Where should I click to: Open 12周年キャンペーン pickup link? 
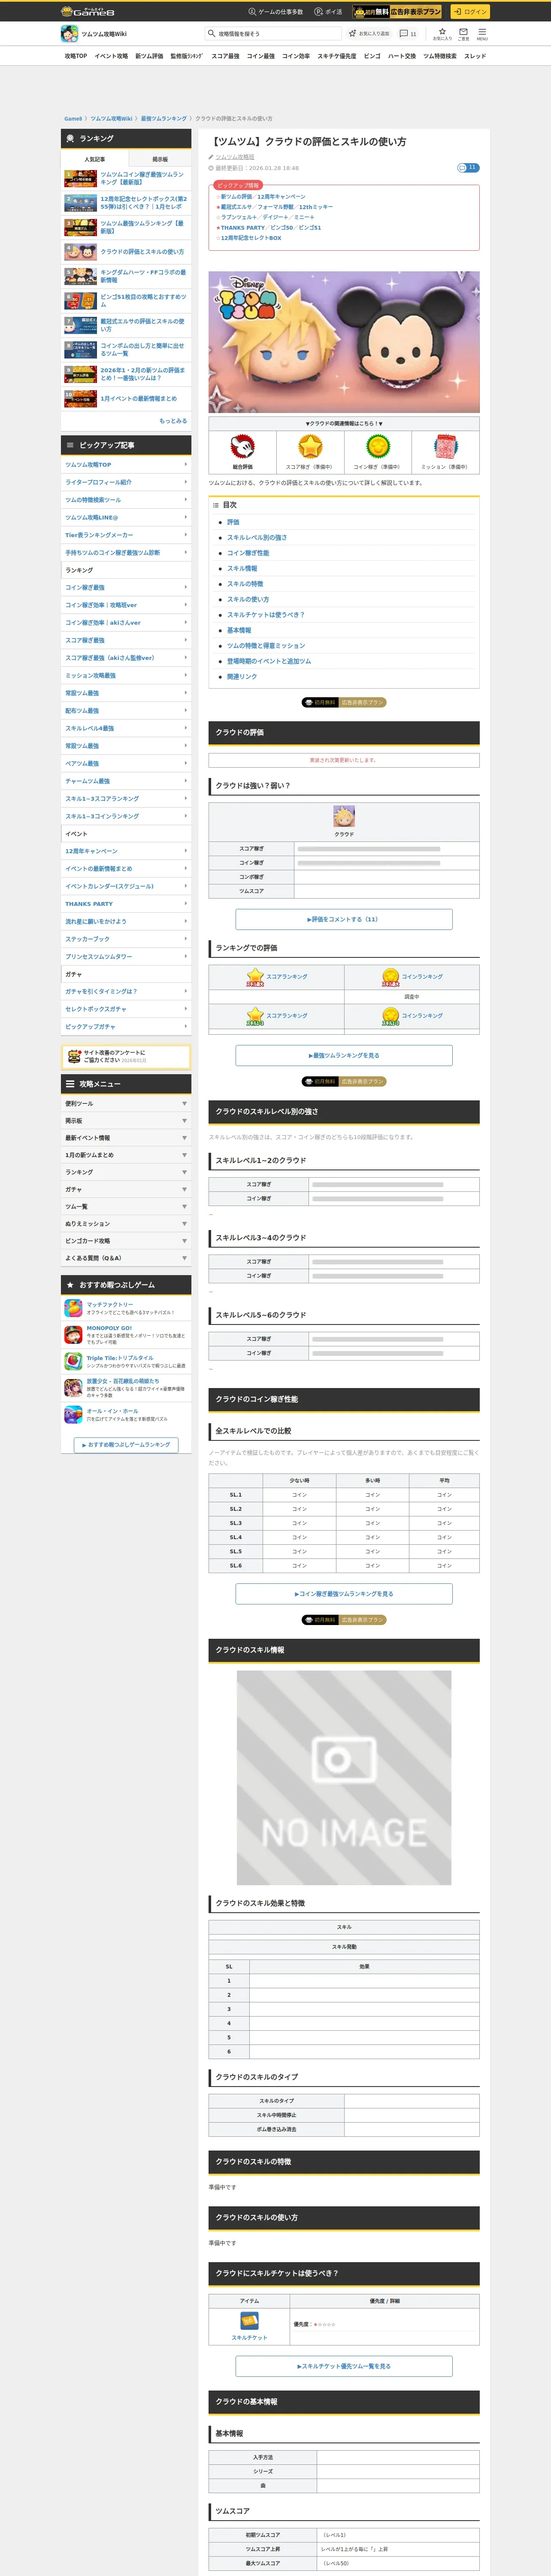coord(126,851)
